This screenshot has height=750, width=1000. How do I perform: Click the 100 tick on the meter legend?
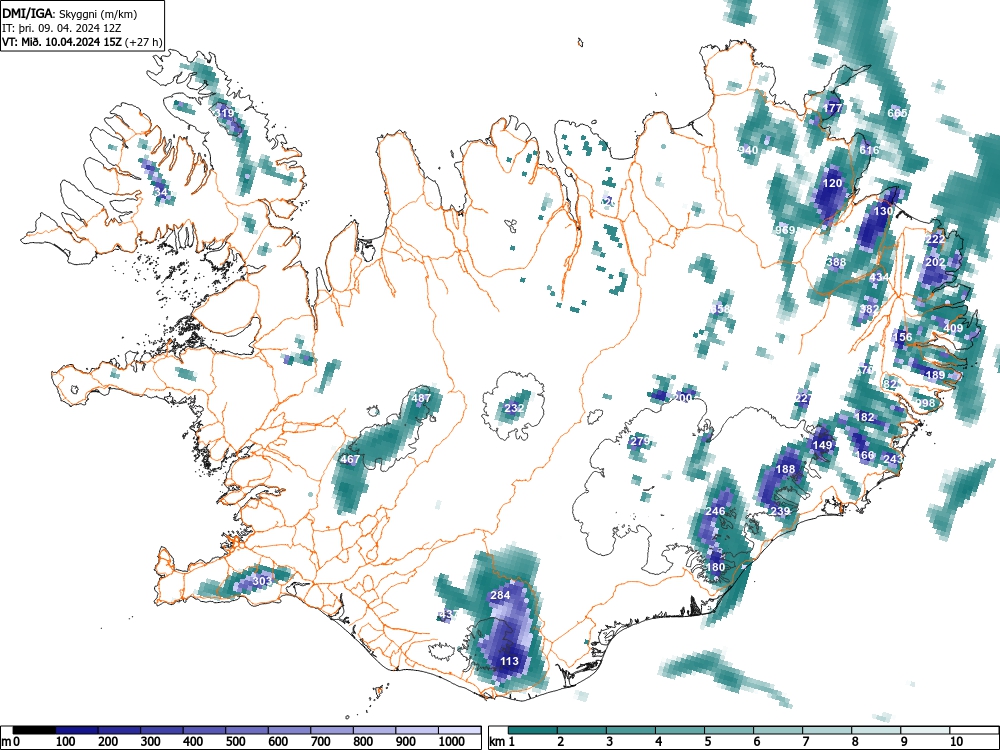pos(66,742)
